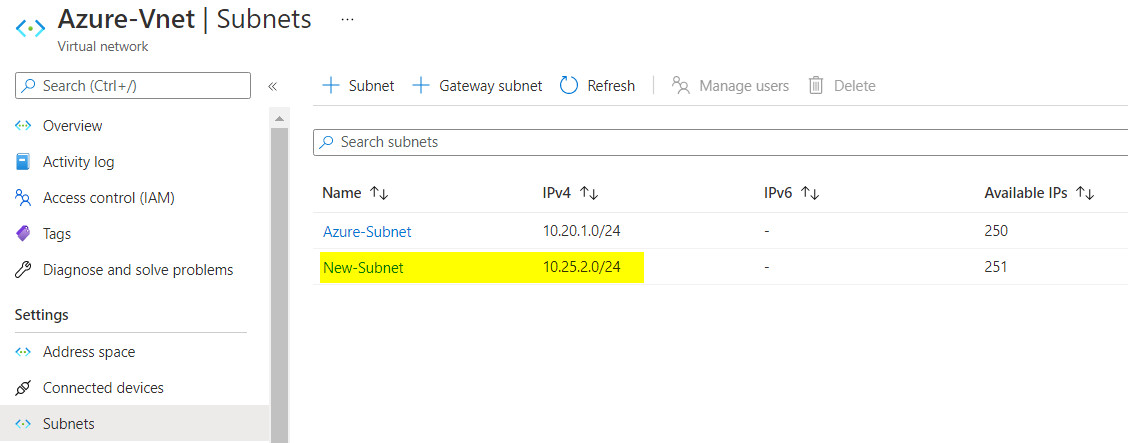
Task: Click the Search subnets box
Action: click(x=720, y=142)
